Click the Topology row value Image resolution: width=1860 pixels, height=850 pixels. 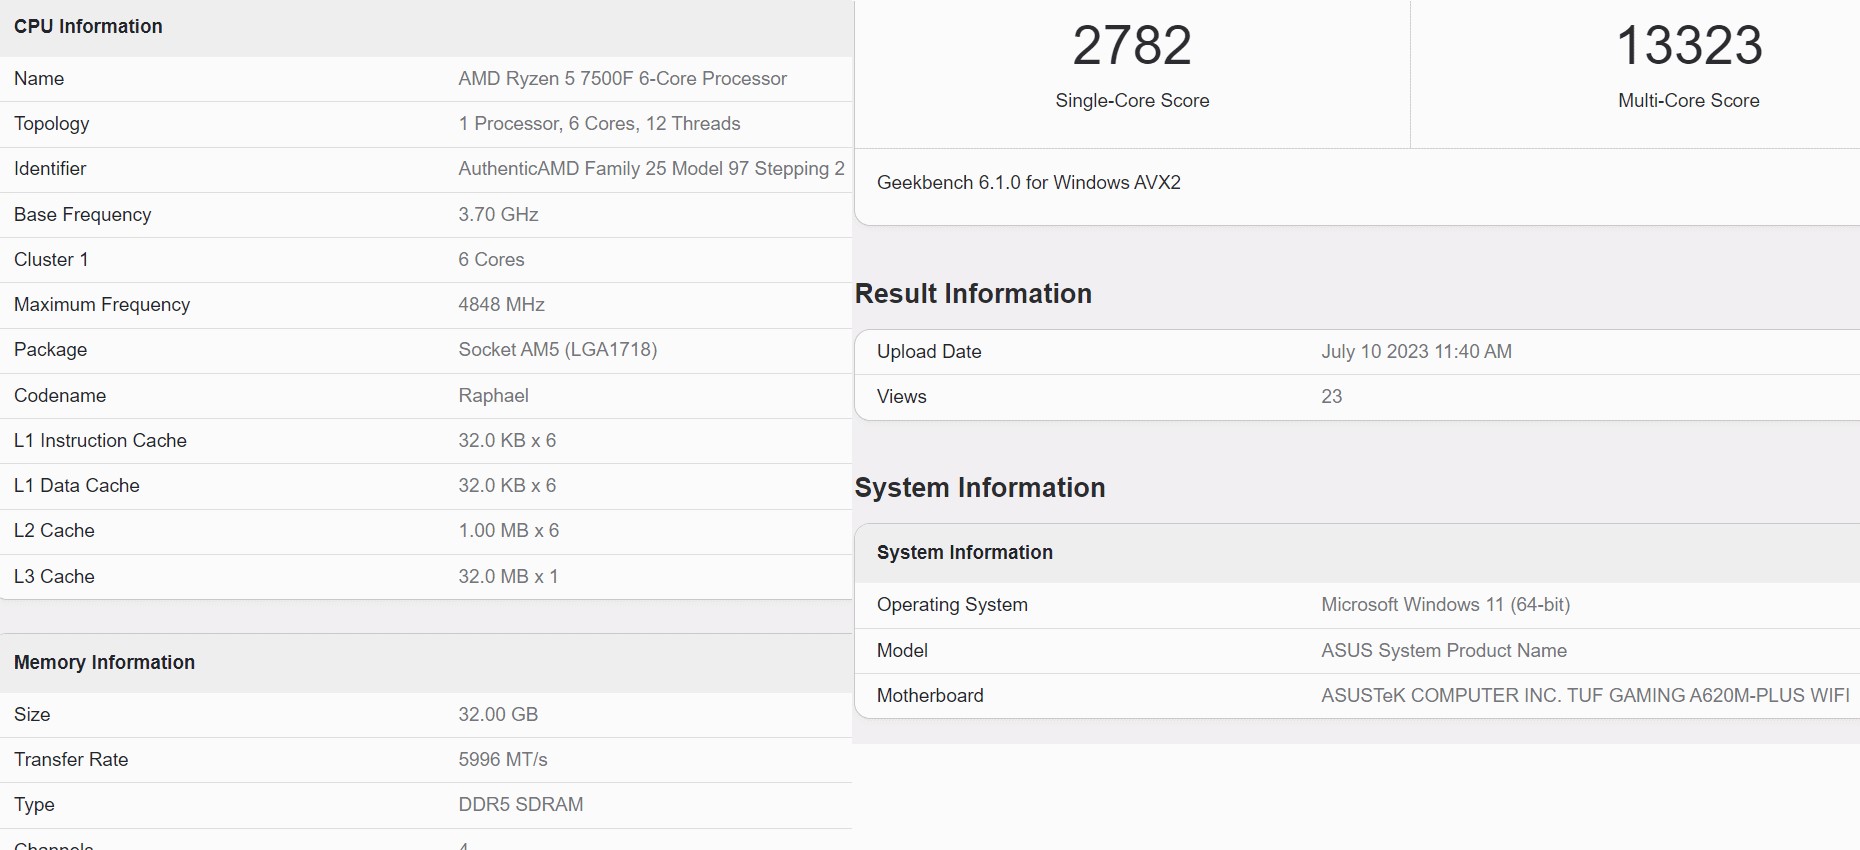tap(599, 124)
